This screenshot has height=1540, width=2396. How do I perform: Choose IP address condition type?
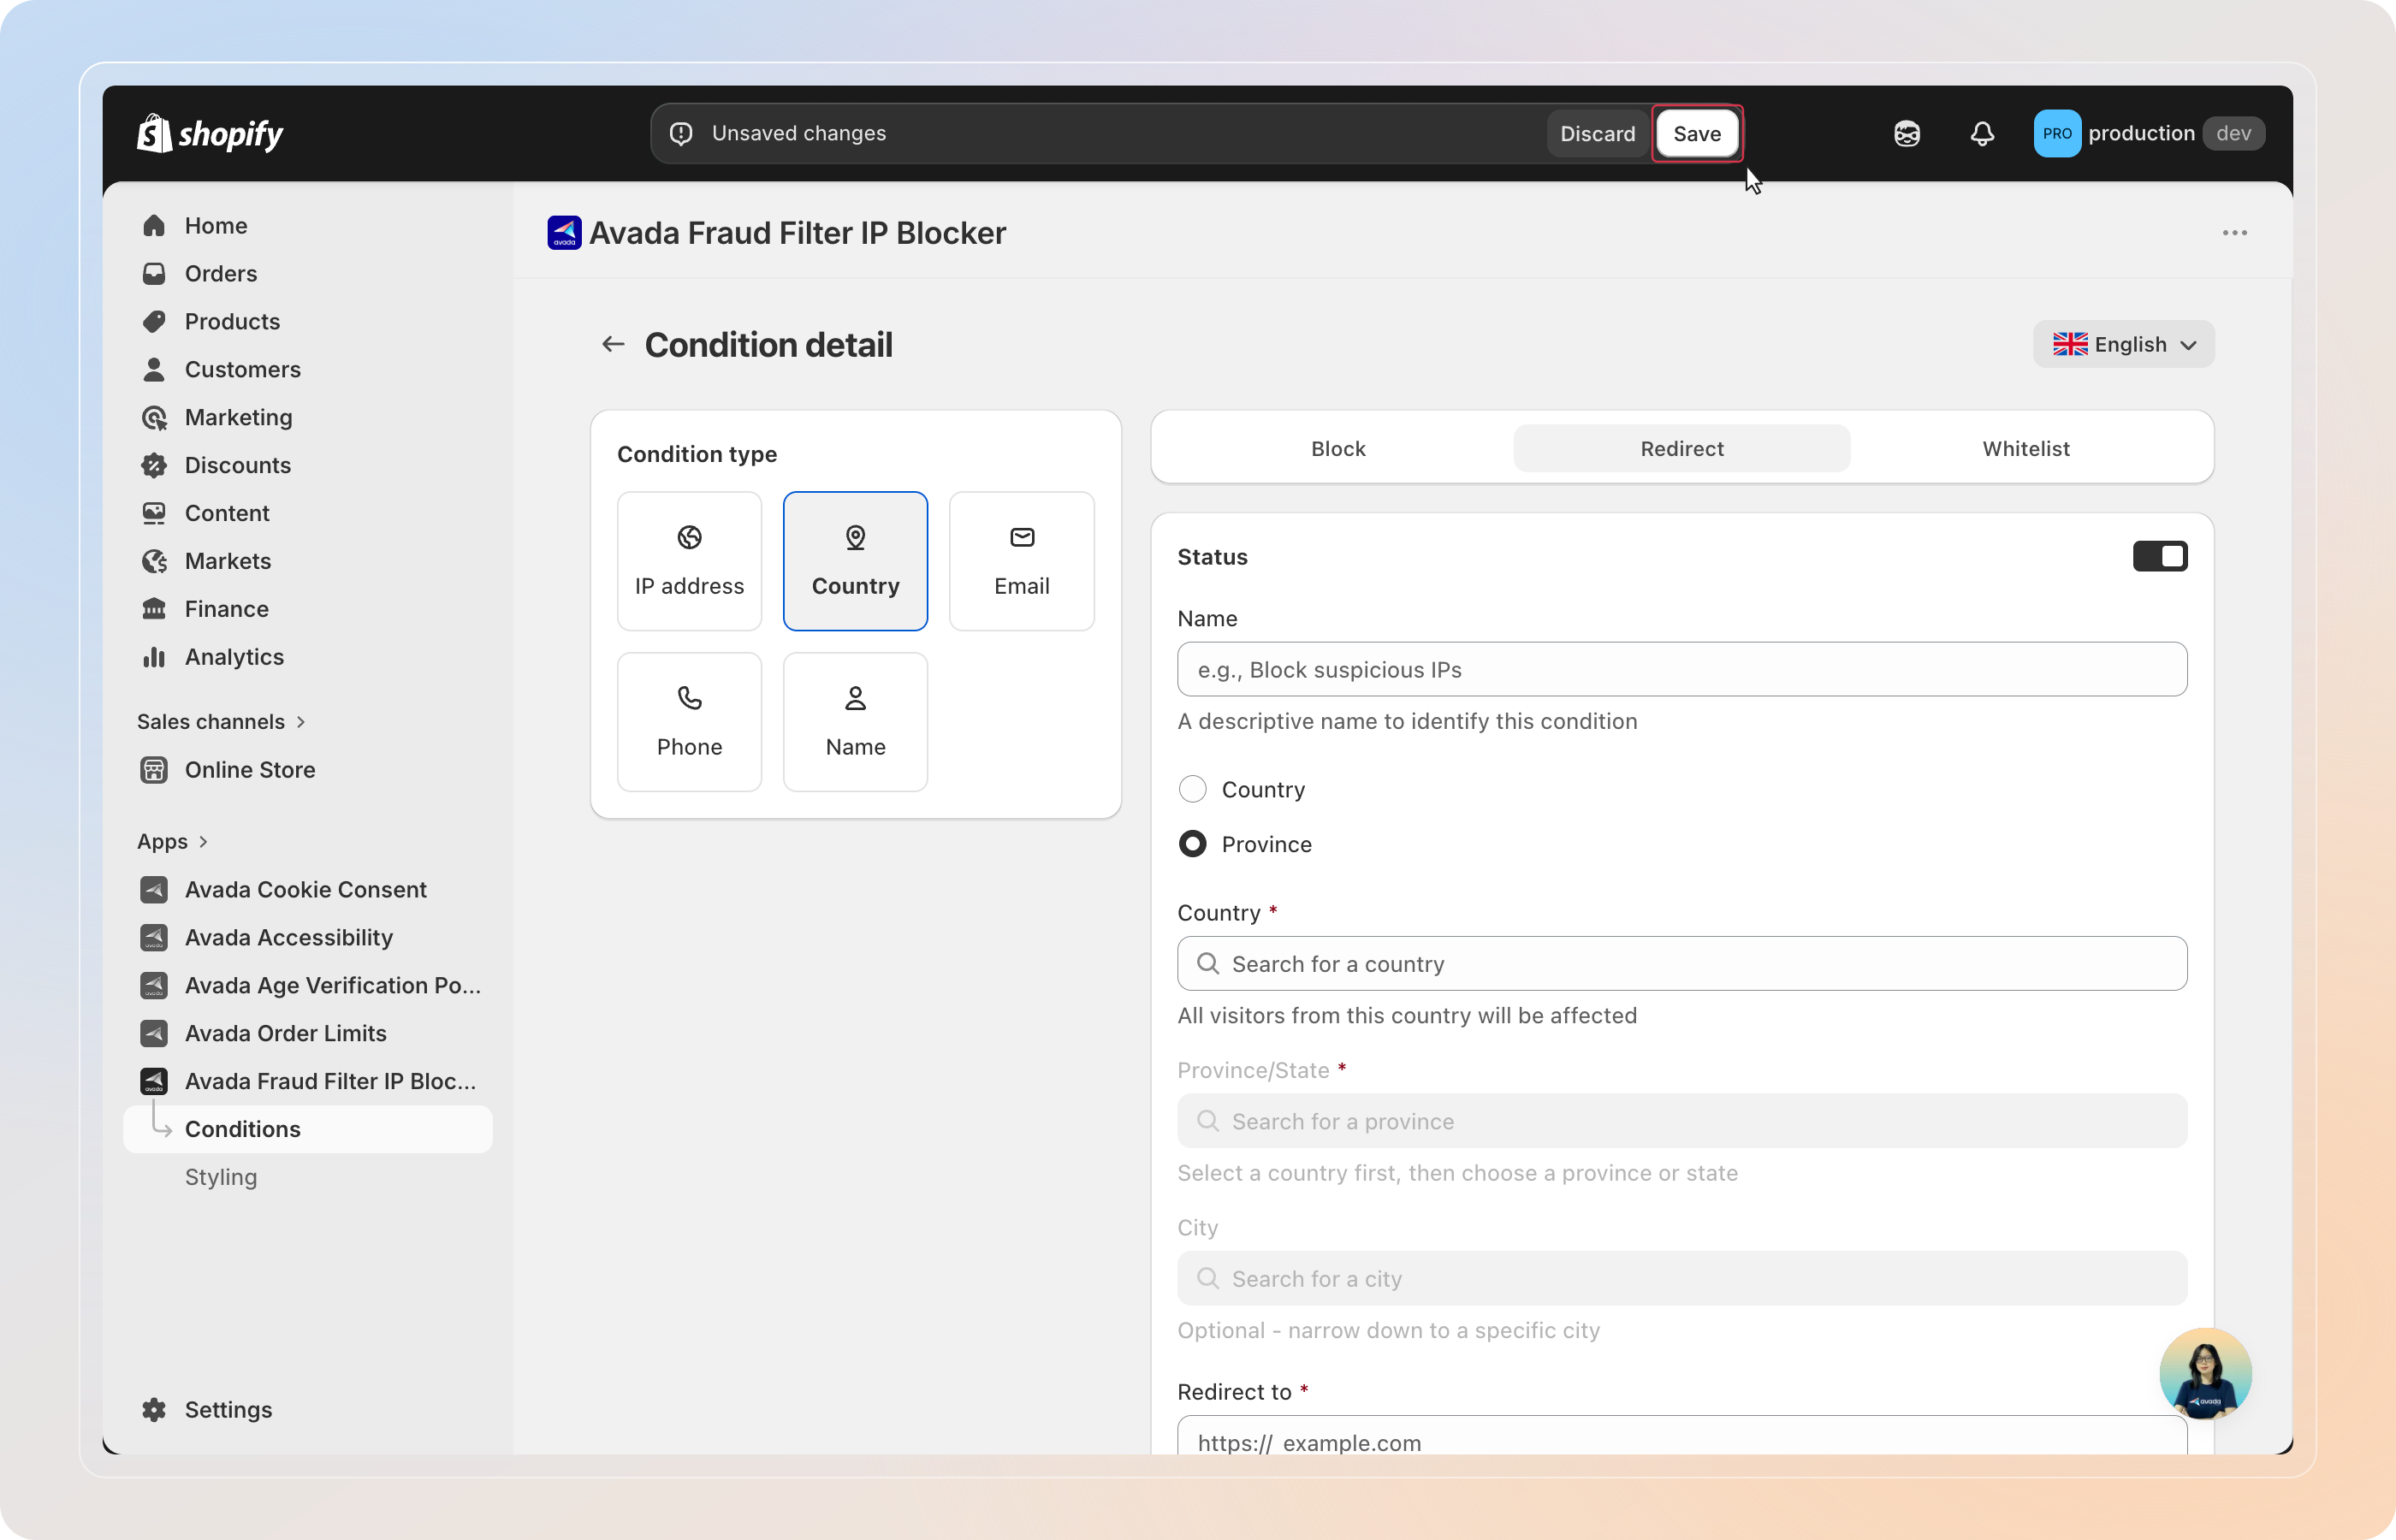(689, 561)
